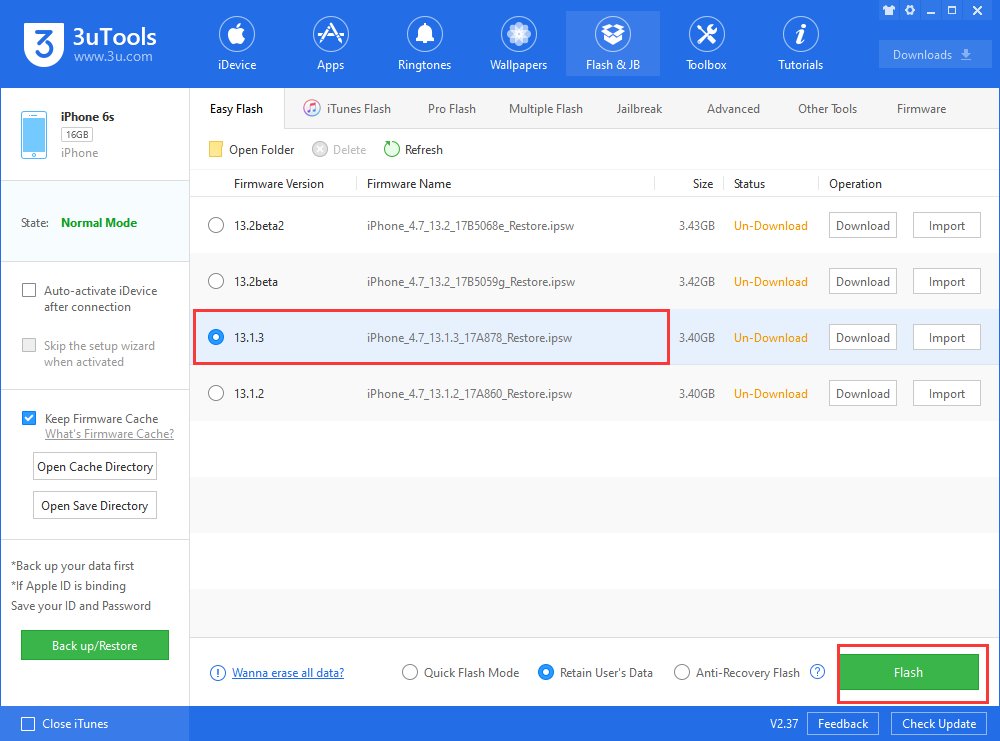Image resolution: width=1000 pixels, height=741 pixels.
Task: Uncheck Keep Firmware Cache
Action: click(x=29, y=418)
